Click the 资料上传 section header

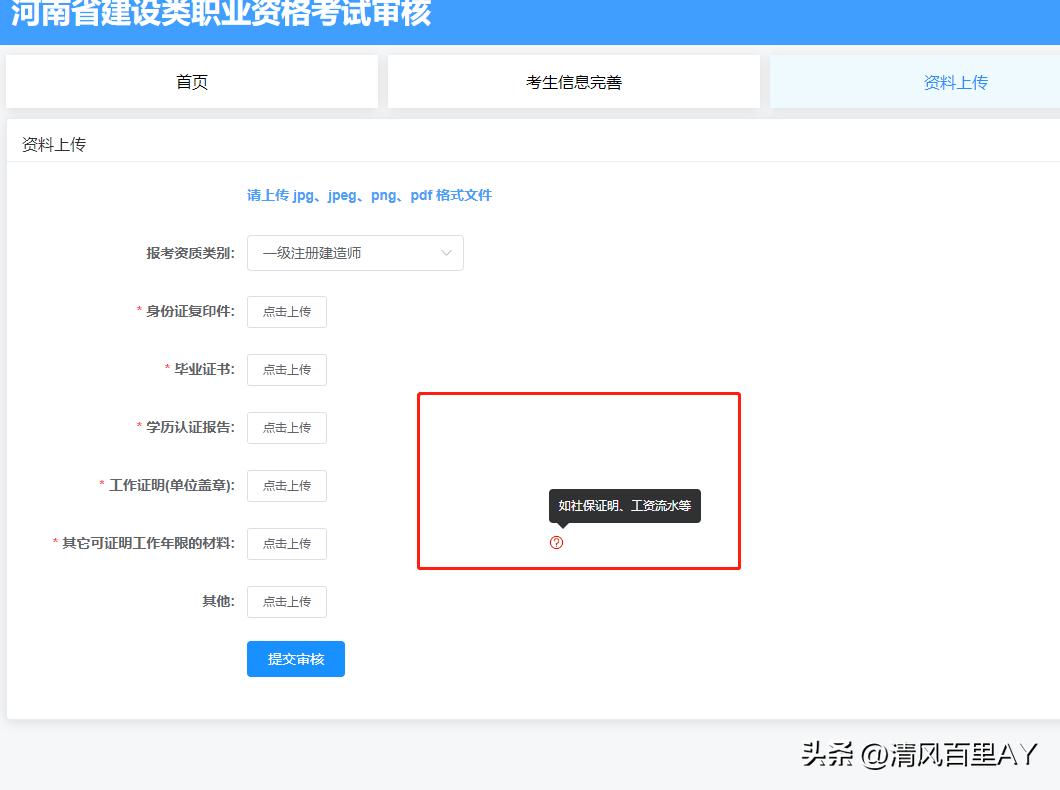click(x=54, y=143)
